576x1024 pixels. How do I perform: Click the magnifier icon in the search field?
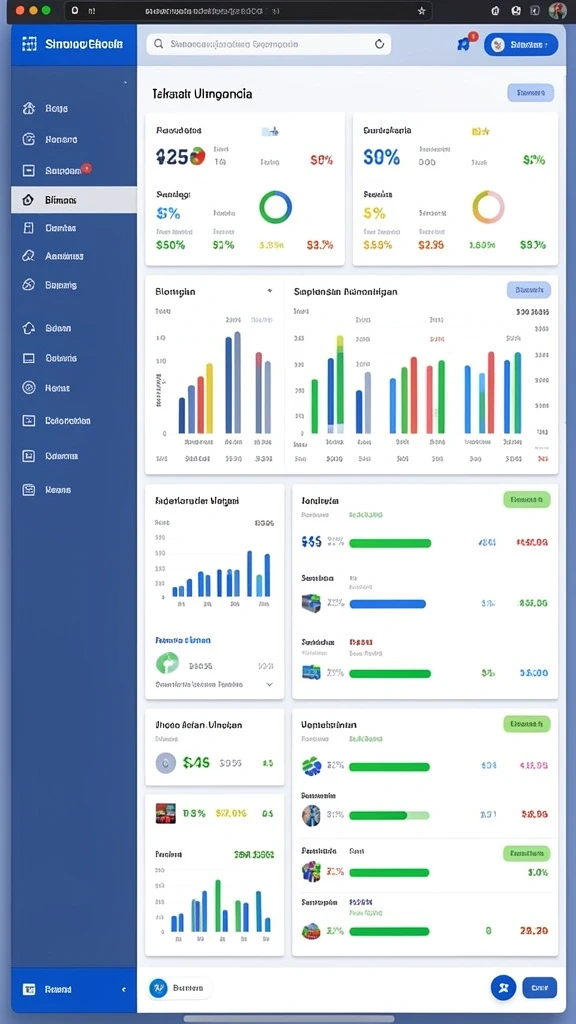click(159, 44)
